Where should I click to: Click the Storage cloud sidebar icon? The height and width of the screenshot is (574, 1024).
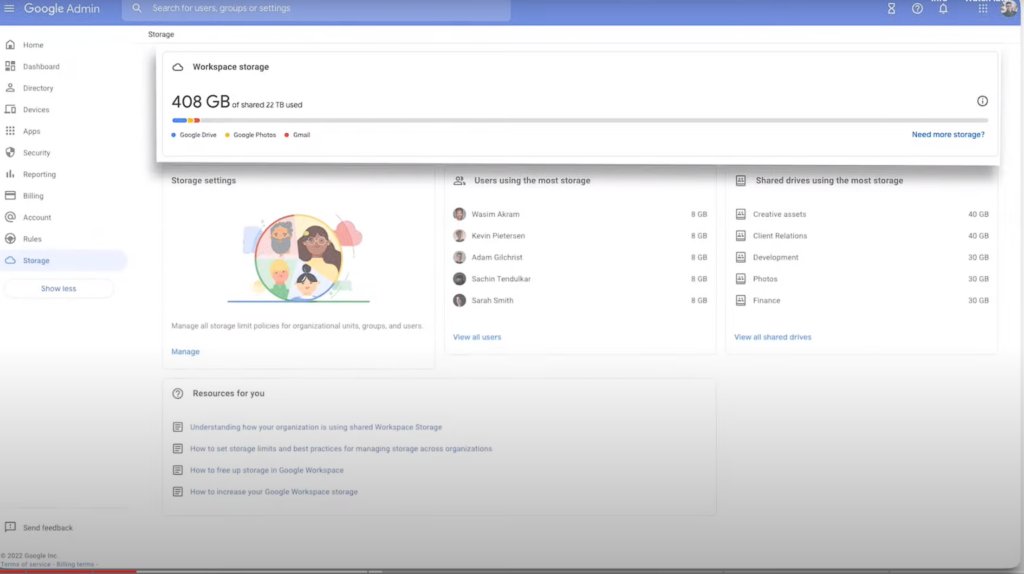(10, 261)
